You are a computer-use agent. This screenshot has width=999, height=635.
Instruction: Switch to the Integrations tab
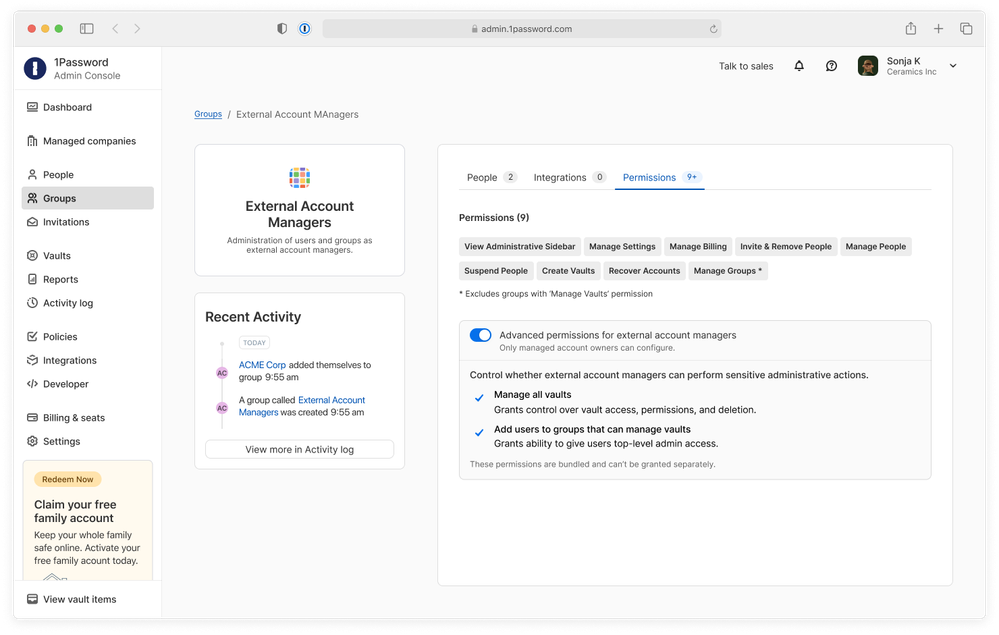click(560, 177)
